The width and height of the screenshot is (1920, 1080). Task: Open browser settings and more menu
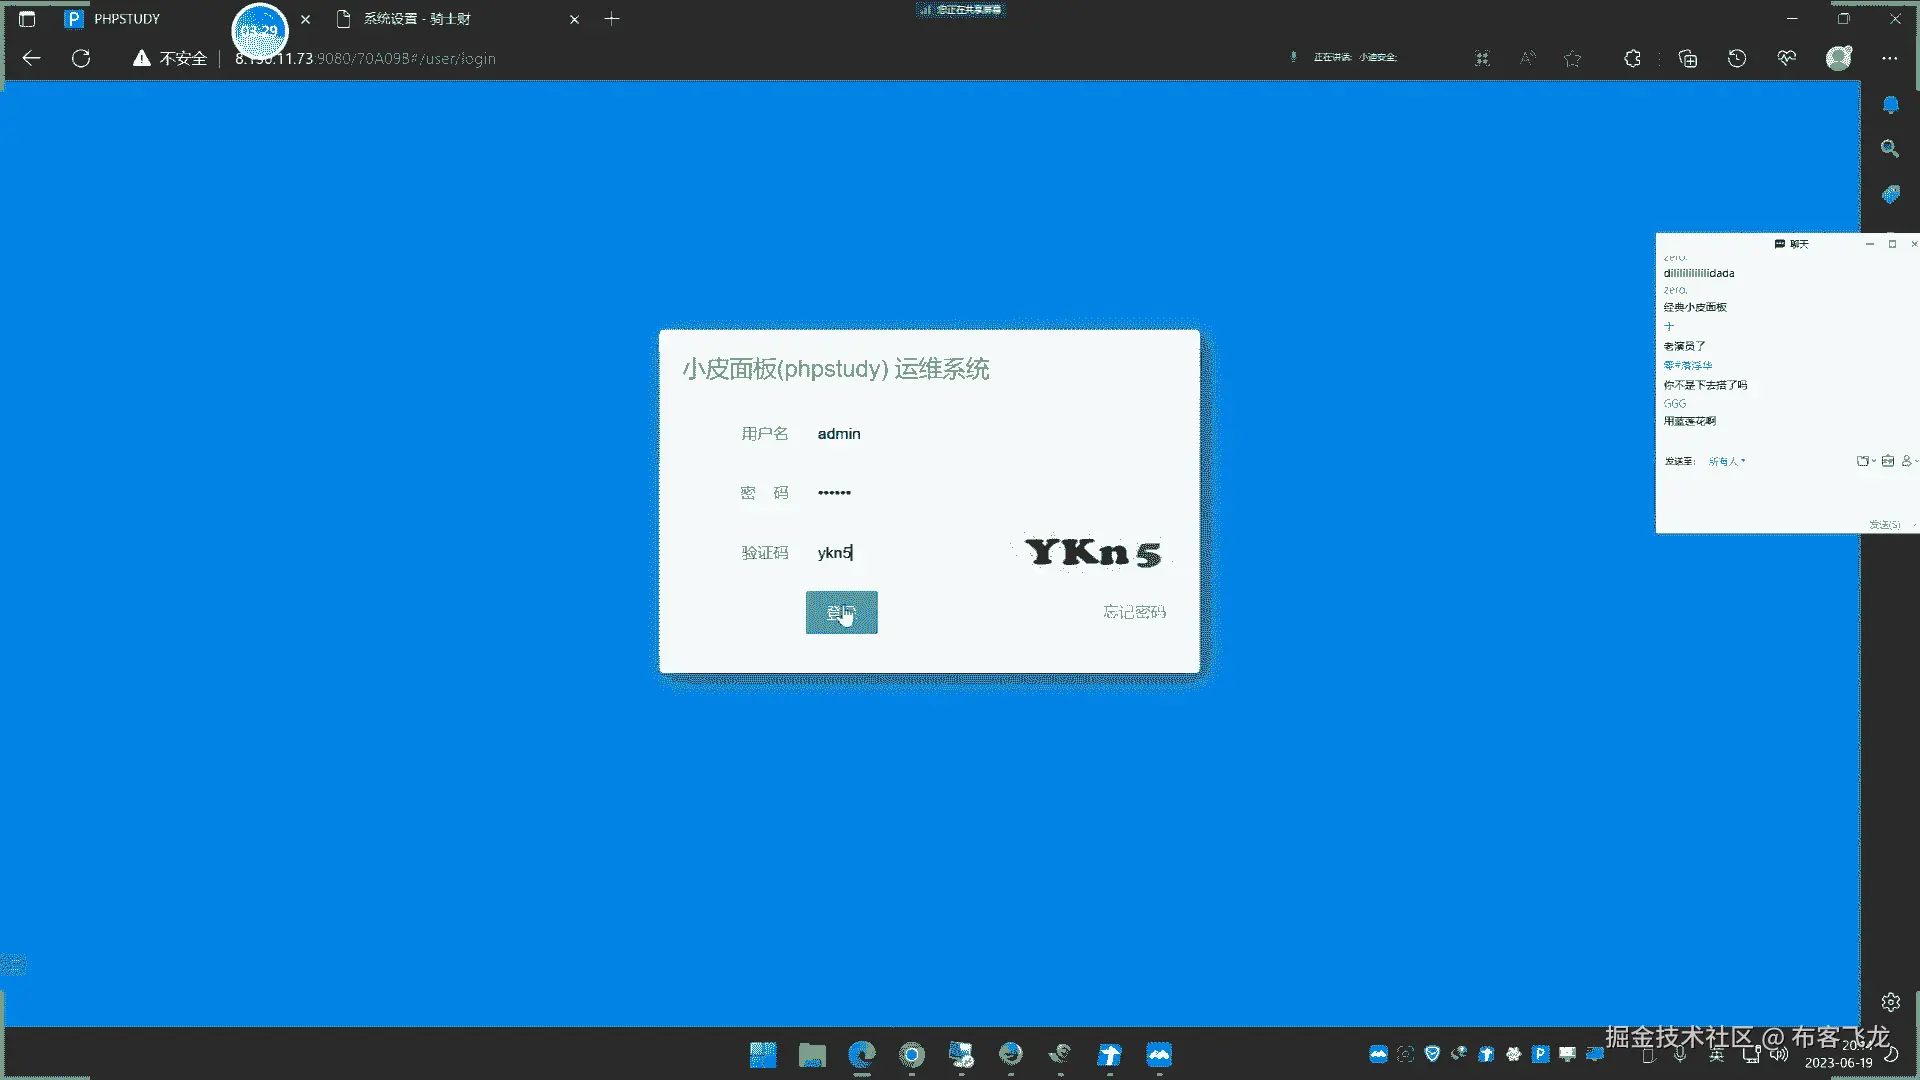click(x=1889, y=59)
